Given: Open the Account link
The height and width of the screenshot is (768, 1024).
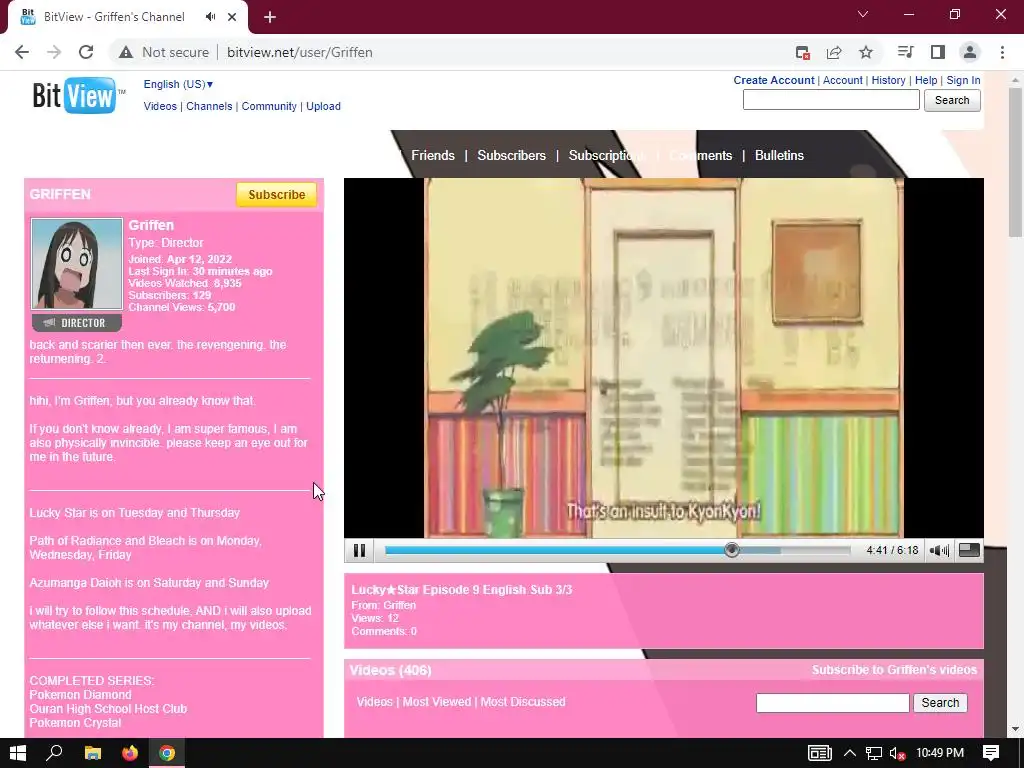Looking at the screenshot, I should click(x=842, y=80).
